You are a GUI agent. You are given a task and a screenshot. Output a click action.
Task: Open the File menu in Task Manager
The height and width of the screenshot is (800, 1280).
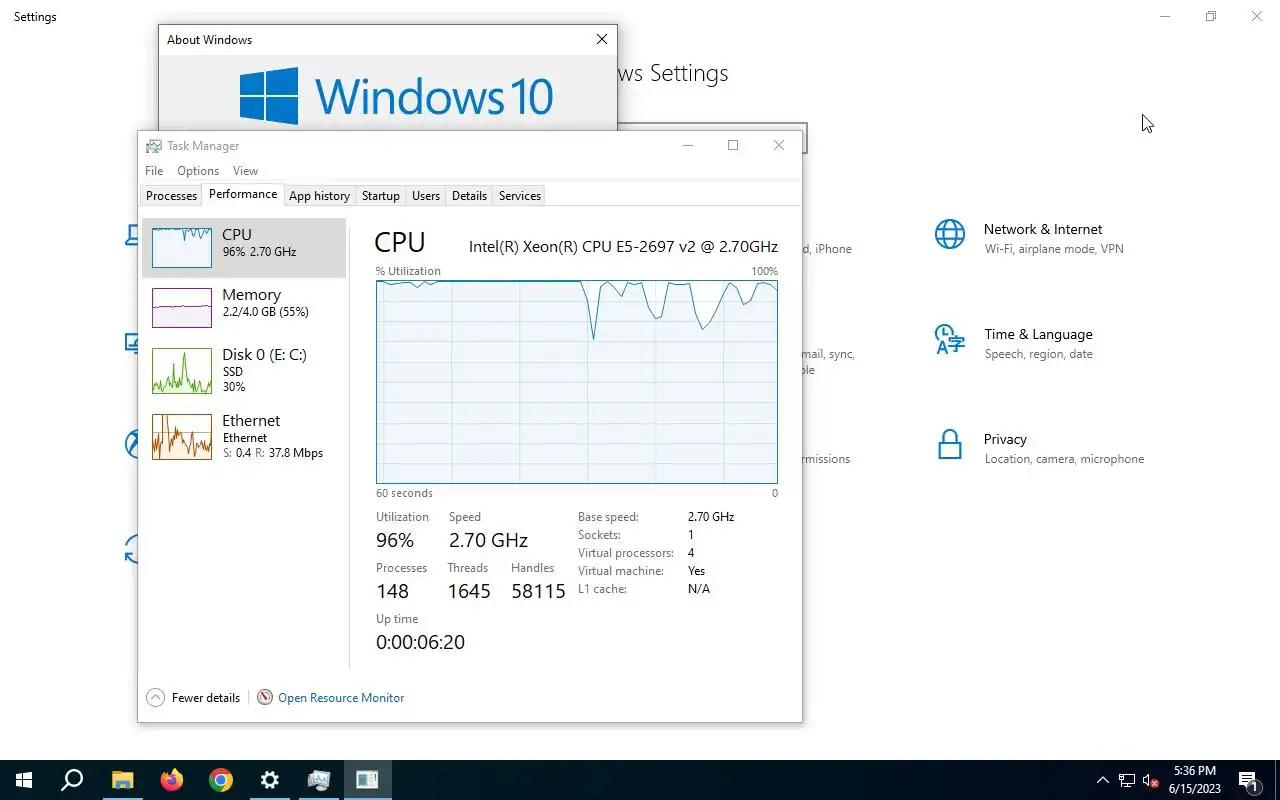[154, 171]
